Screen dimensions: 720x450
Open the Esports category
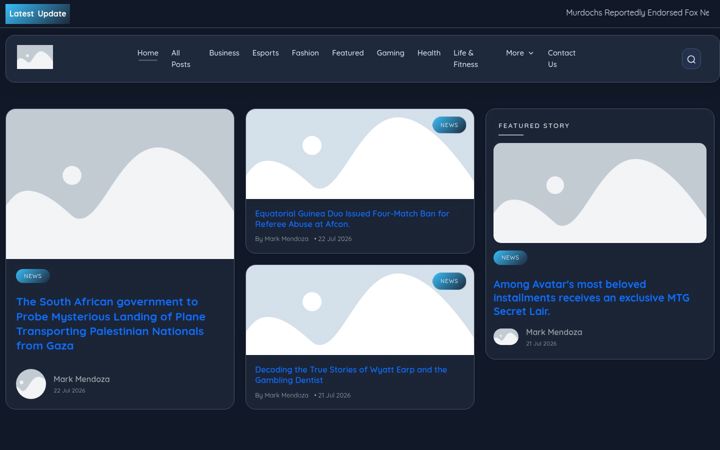(x=265, y=53)
